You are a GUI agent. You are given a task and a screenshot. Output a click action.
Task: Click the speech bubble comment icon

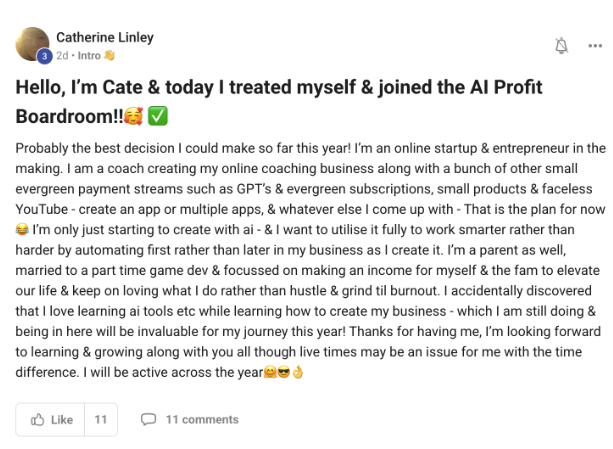(148, 419)
